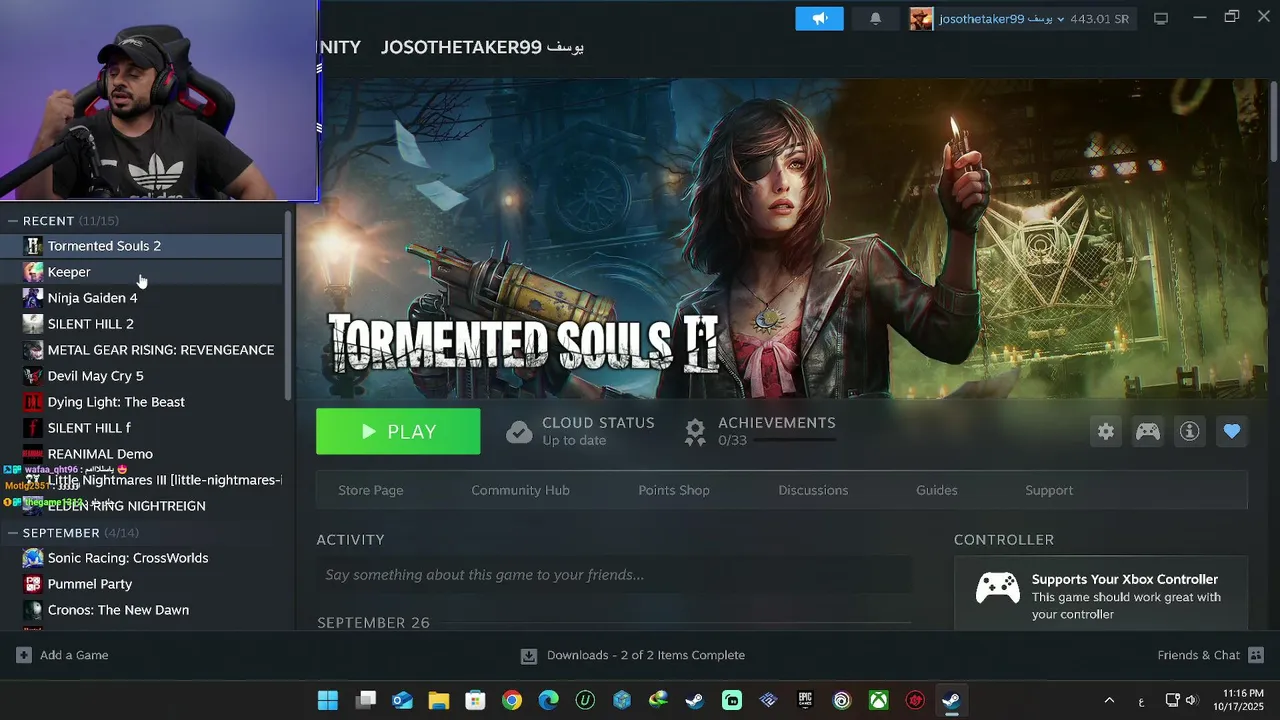Open the Community Hub tab
The image size is (1280, 720).
[520, 490]
